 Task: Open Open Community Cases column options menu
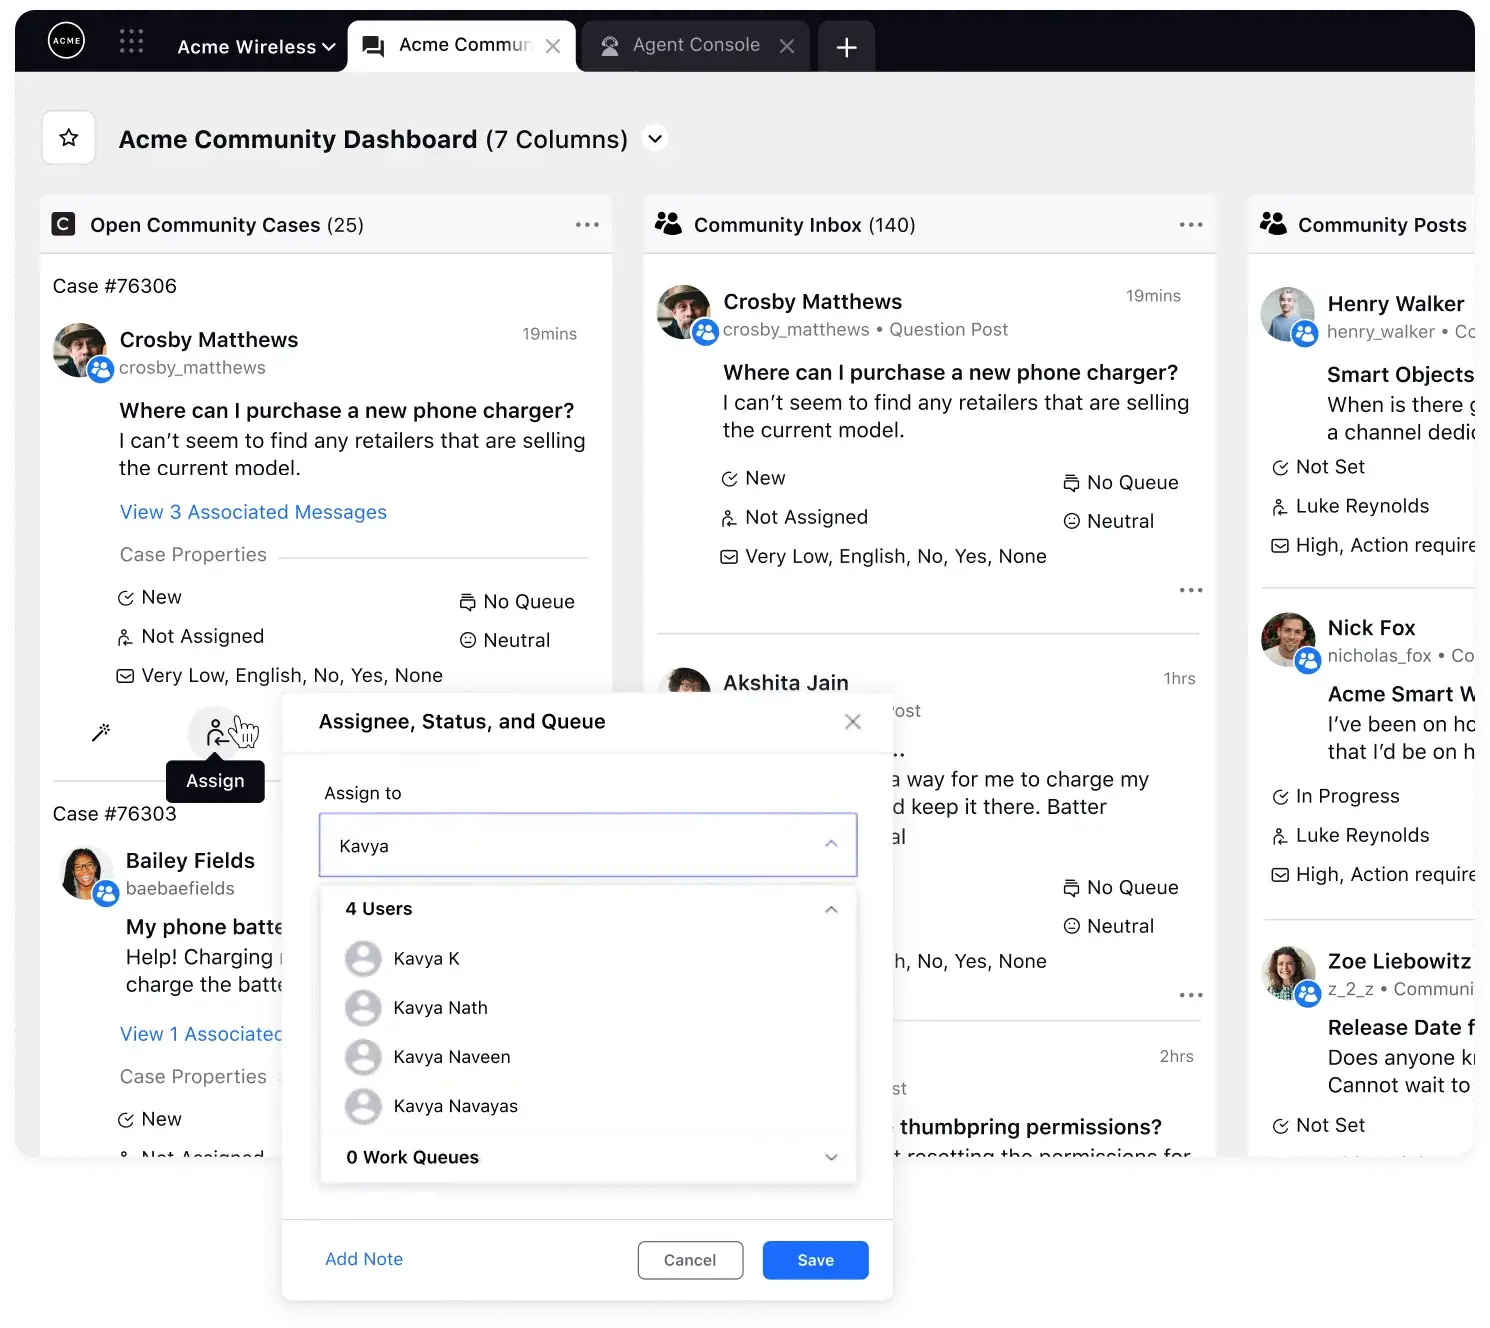(587, 225)
